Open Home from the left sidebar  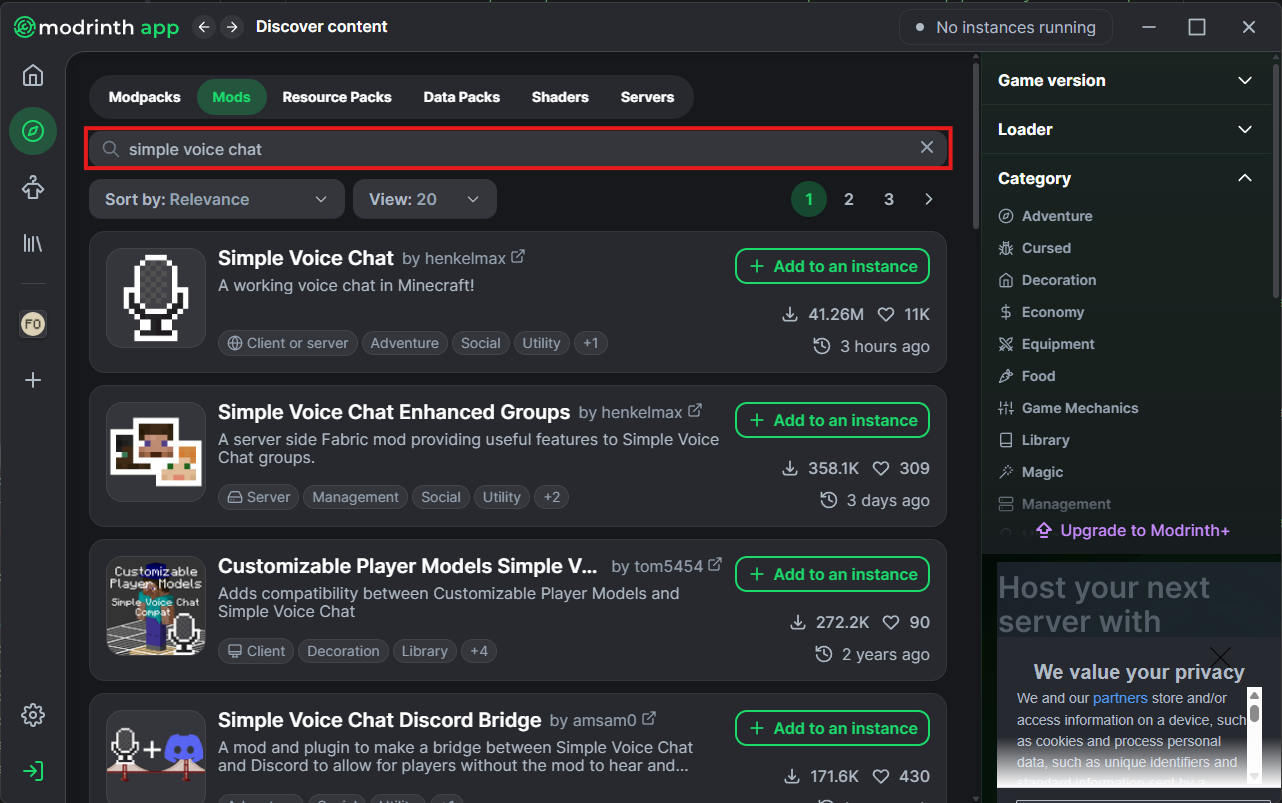tap(33, 75)
